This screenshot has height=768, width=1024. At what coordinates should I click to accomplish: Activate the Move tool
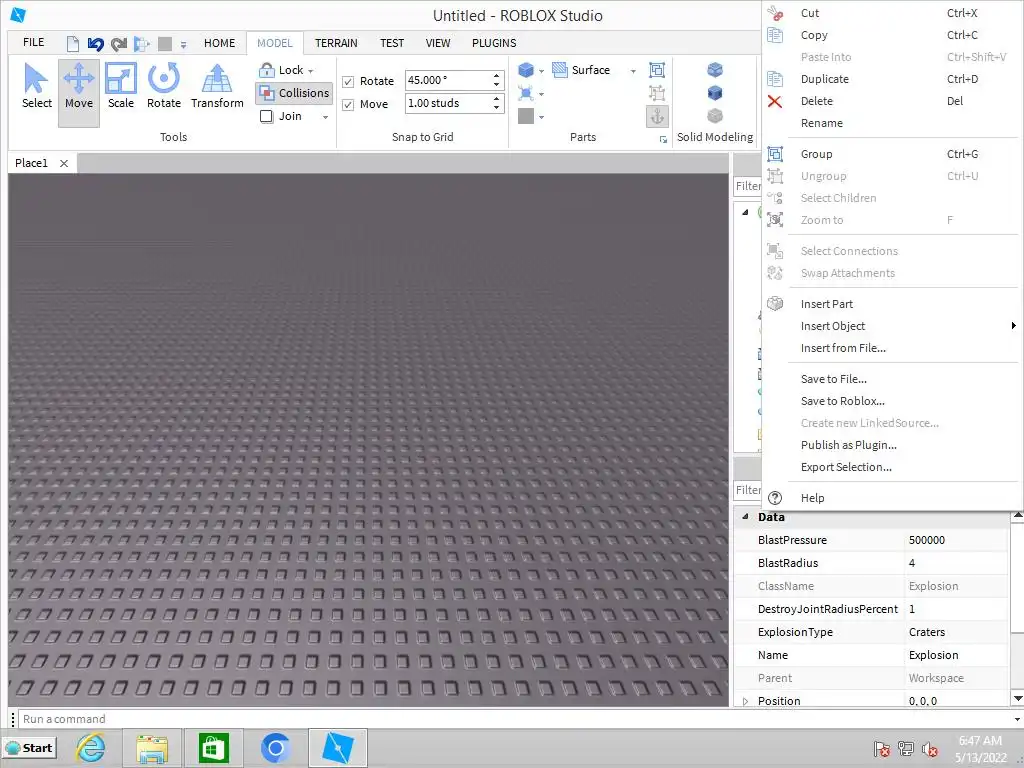[78, 93]
